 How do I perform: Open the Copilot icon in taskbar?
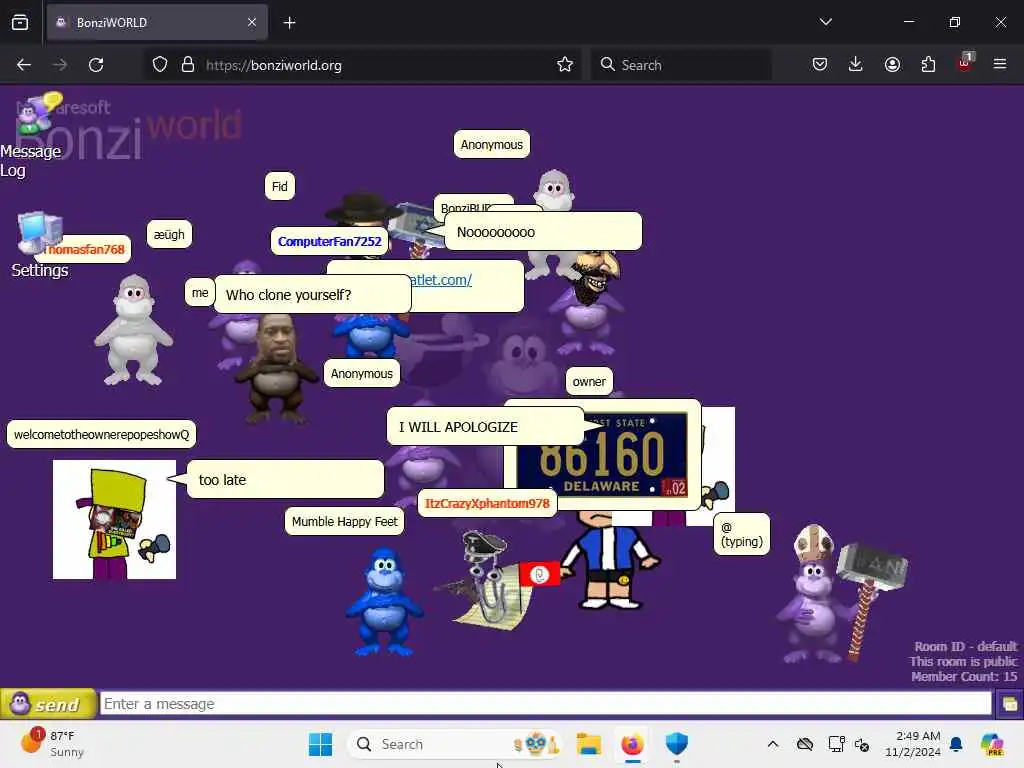(992, 744)
